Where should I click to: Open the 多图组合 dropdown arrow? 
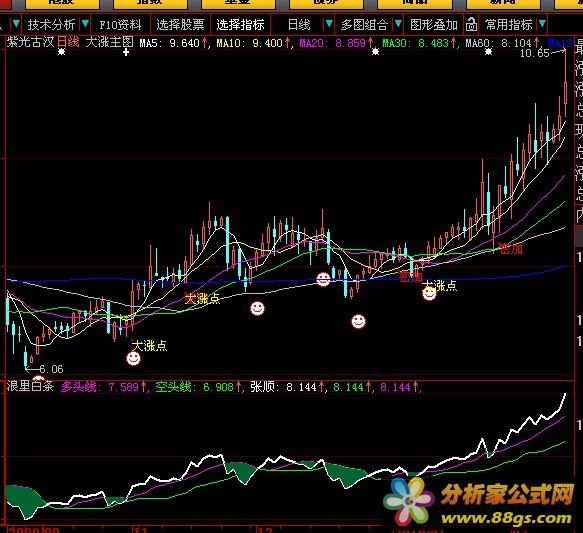[x=398, y=24]
